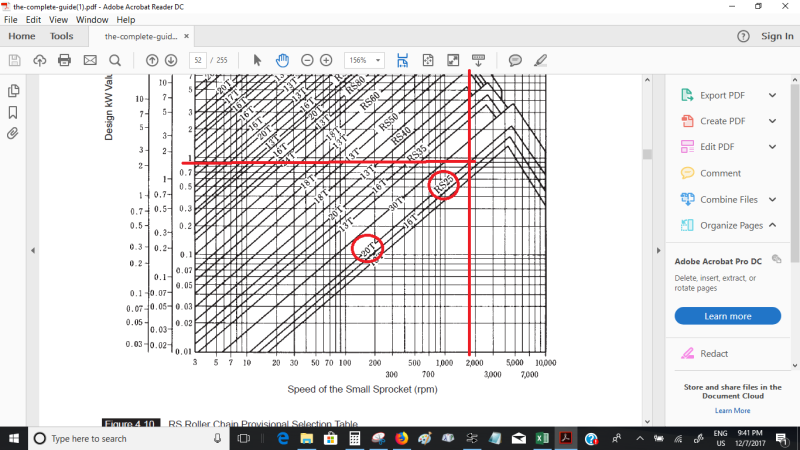Close the the-complete-guid... document tab

pos(186,36)
